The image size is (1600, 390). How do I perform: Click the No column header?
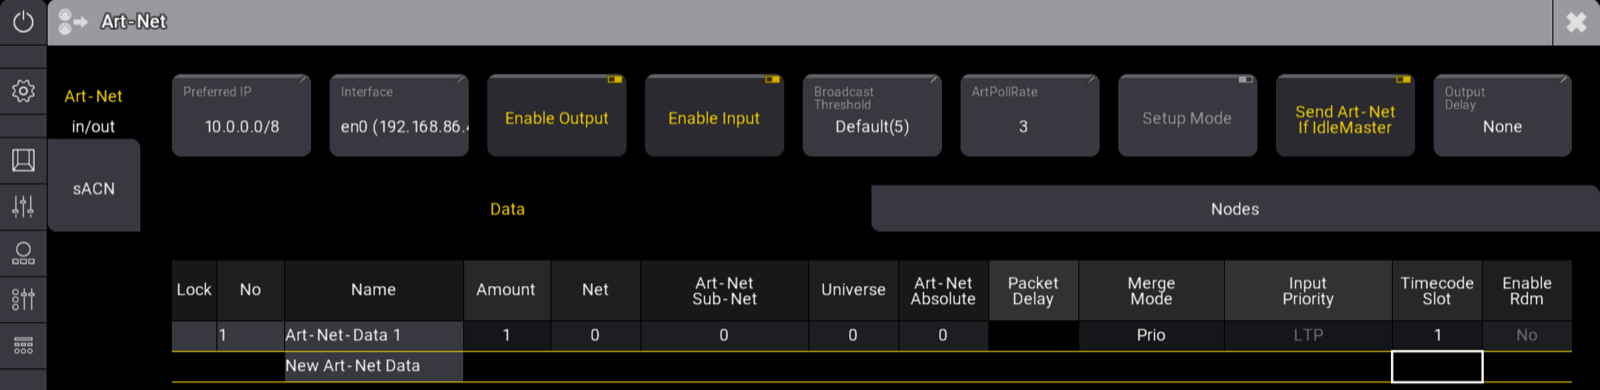tap(250, 290)
